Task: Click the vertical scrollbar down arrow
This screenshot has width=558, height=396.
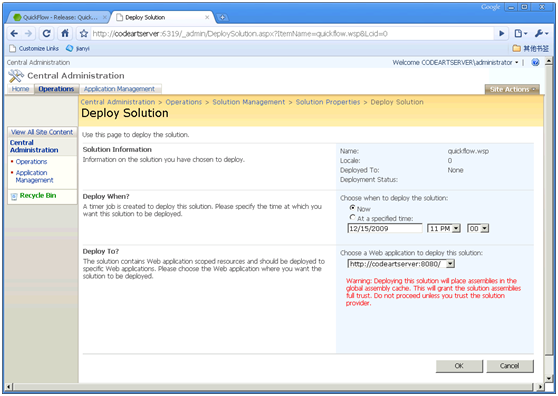Action: (x=548, y=379)
